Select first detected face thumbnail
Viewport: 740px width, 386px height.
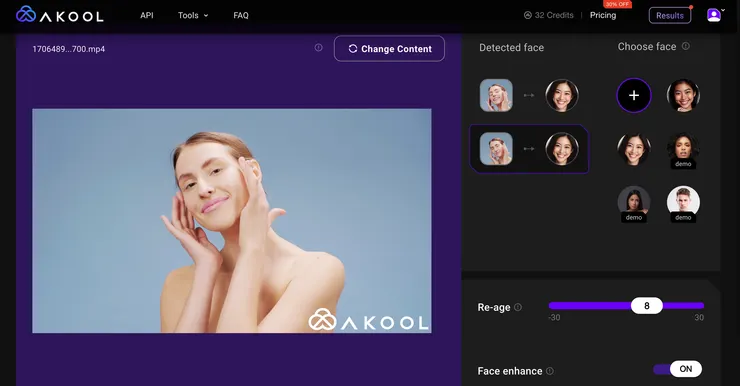pos(496,95)
